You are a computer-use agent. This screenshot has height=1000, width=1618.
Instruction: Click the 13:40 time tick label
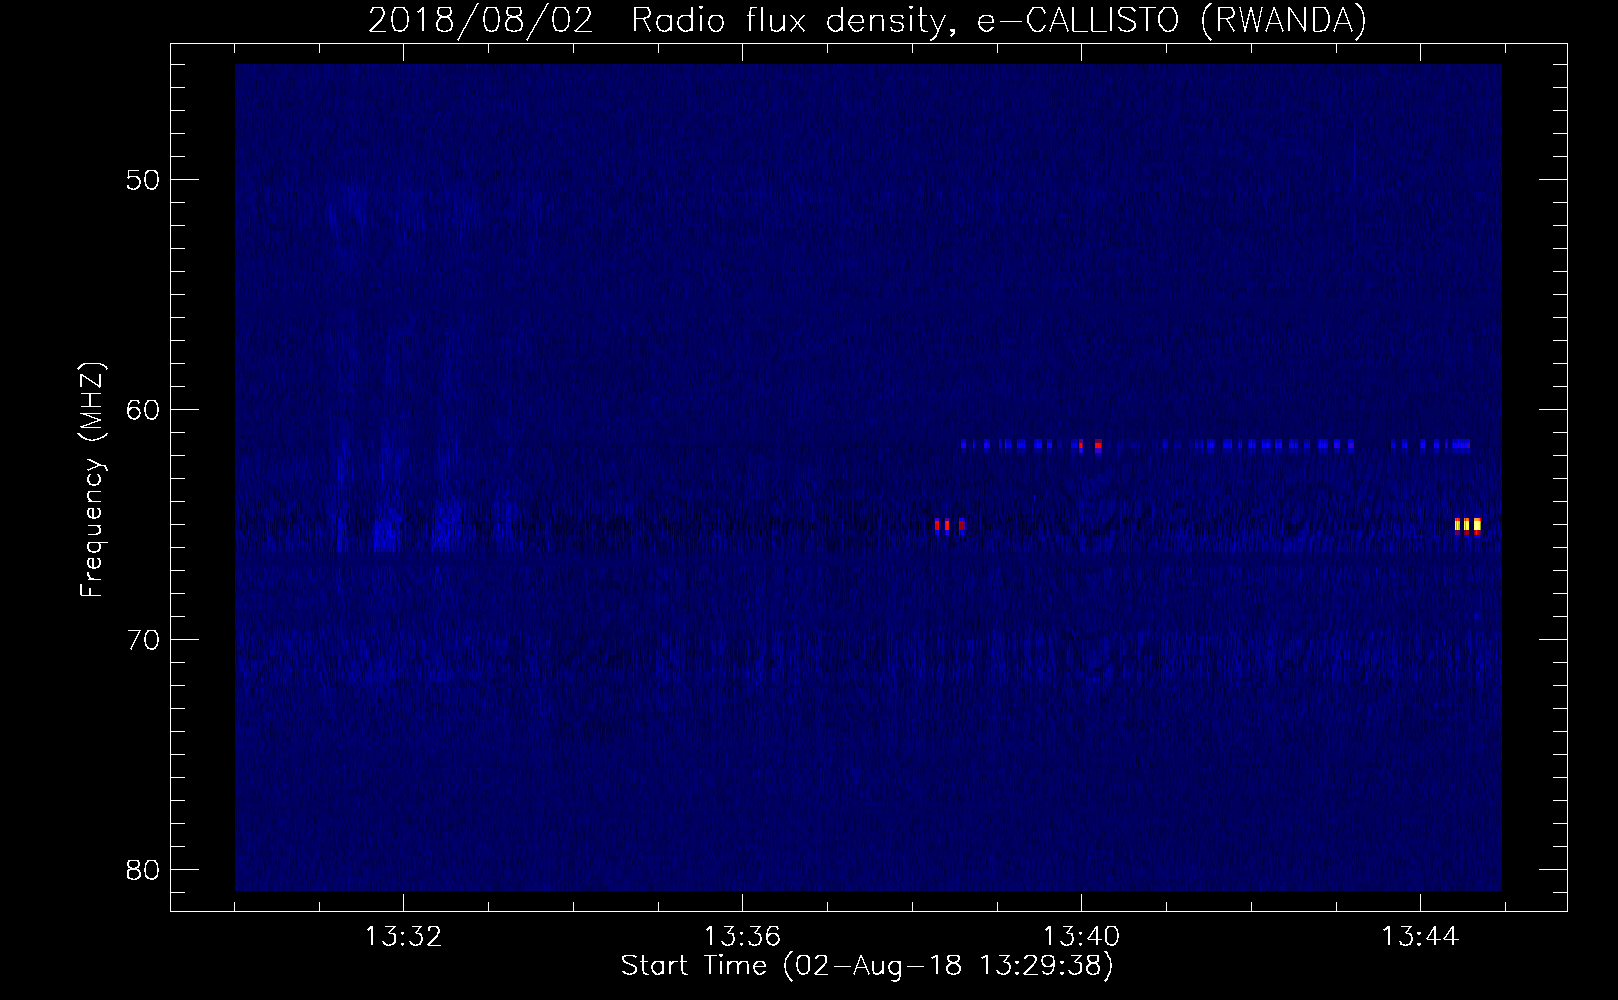(1081, 937)
